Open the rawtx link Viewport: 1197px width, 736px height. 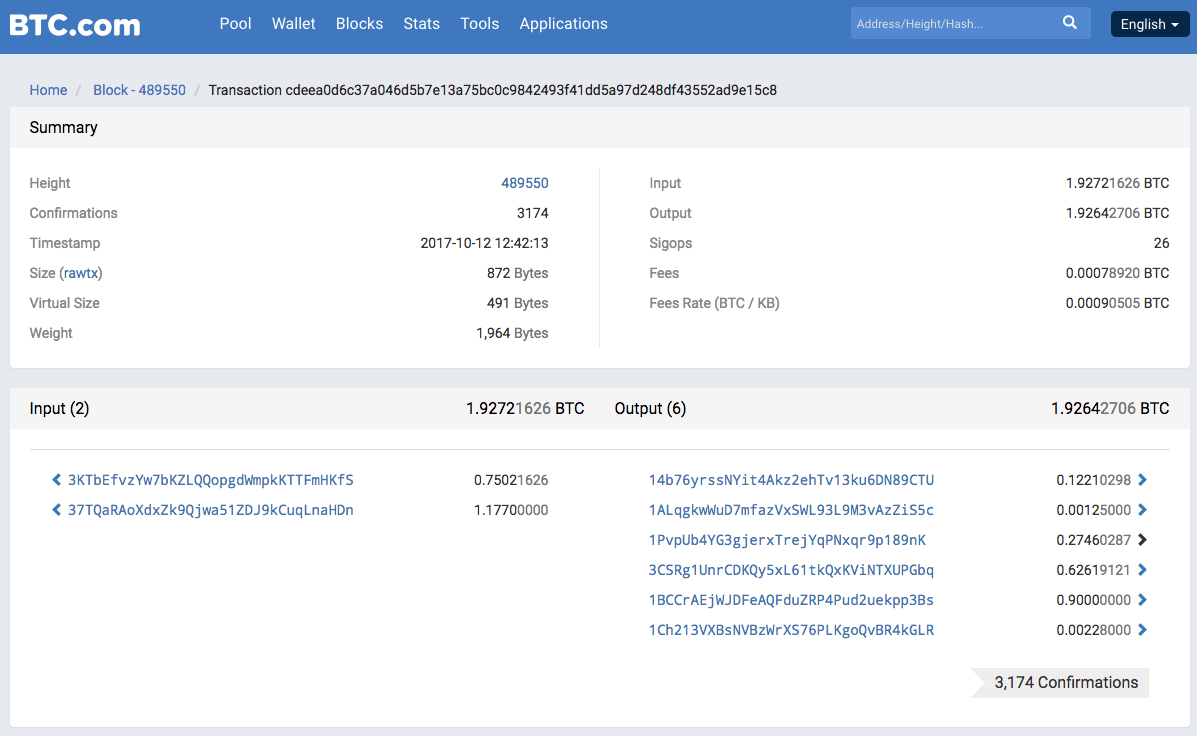pos(83,273)
